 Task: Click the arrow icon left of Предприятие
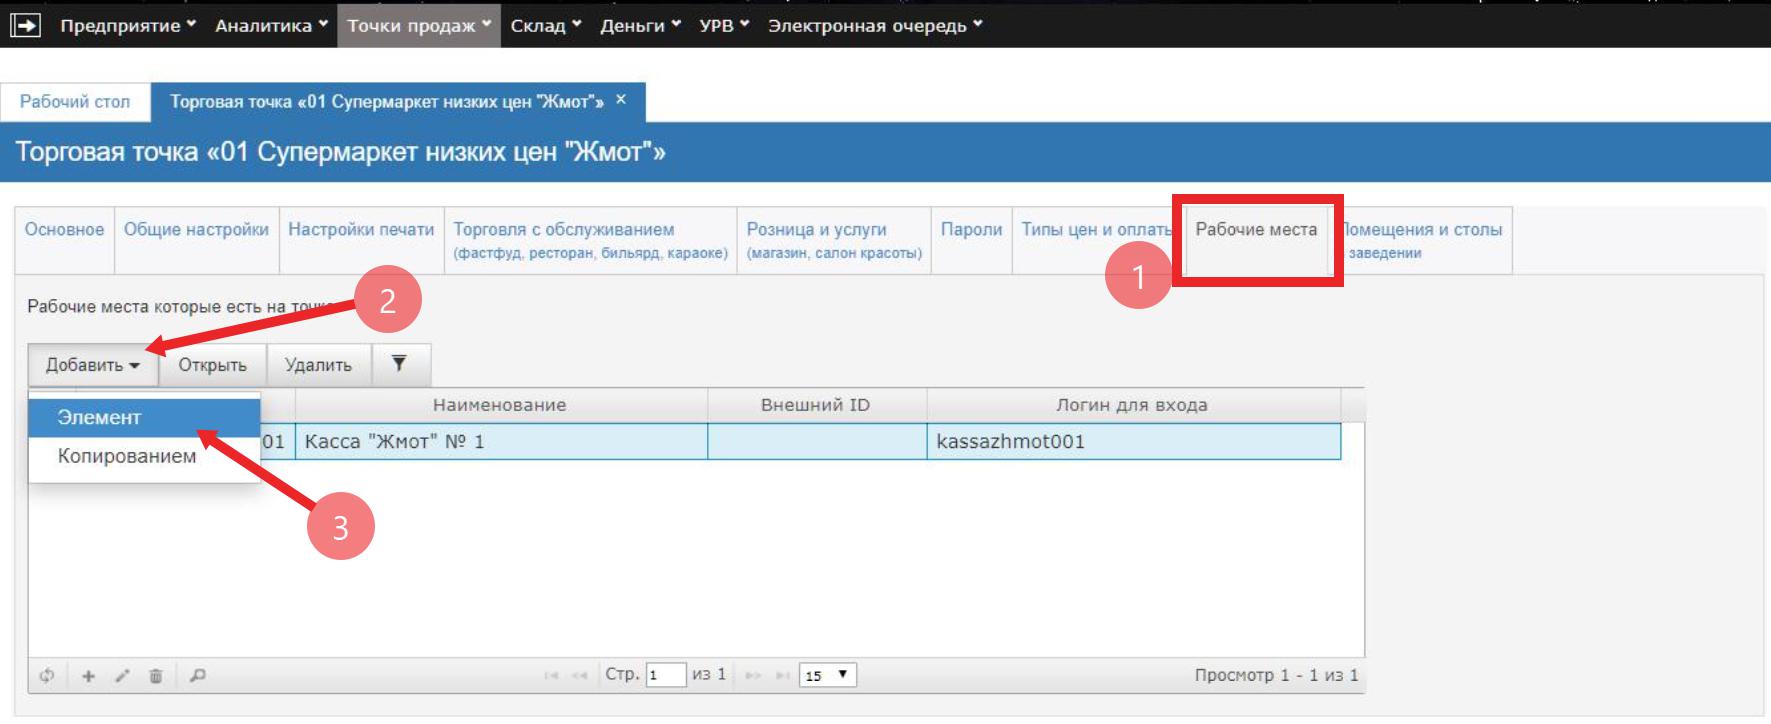point(25,25)
